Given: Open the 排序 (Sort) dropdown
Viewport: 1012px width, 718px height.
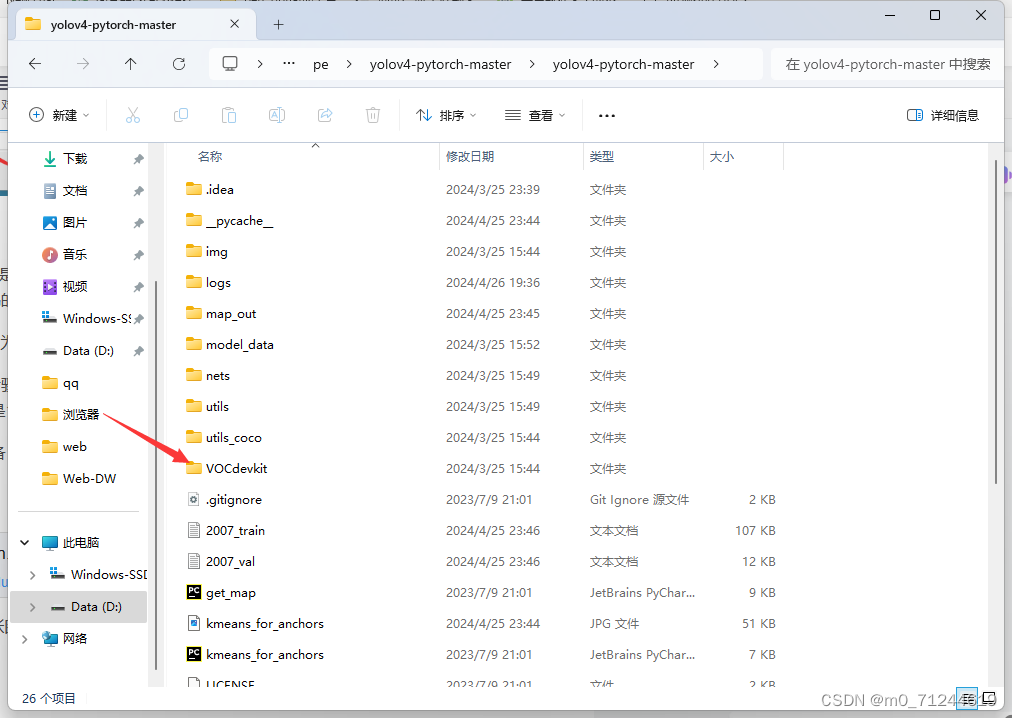Looking at the screenshot, I should [x=447, y=116].
